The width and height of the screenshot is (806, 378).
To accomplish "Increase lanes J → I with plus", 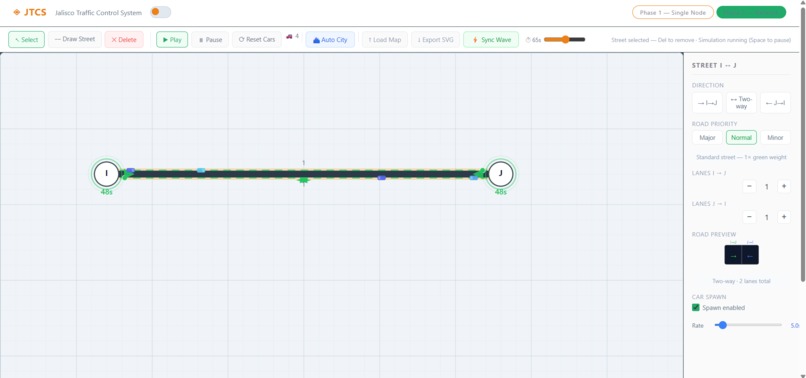I will pyautogui.click(x=783, y=217).
